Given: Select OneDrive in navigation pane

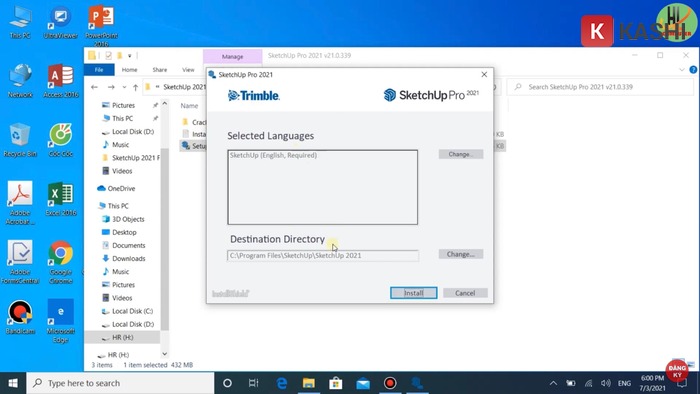Looking at the screenshot, I should click(116, 188).
